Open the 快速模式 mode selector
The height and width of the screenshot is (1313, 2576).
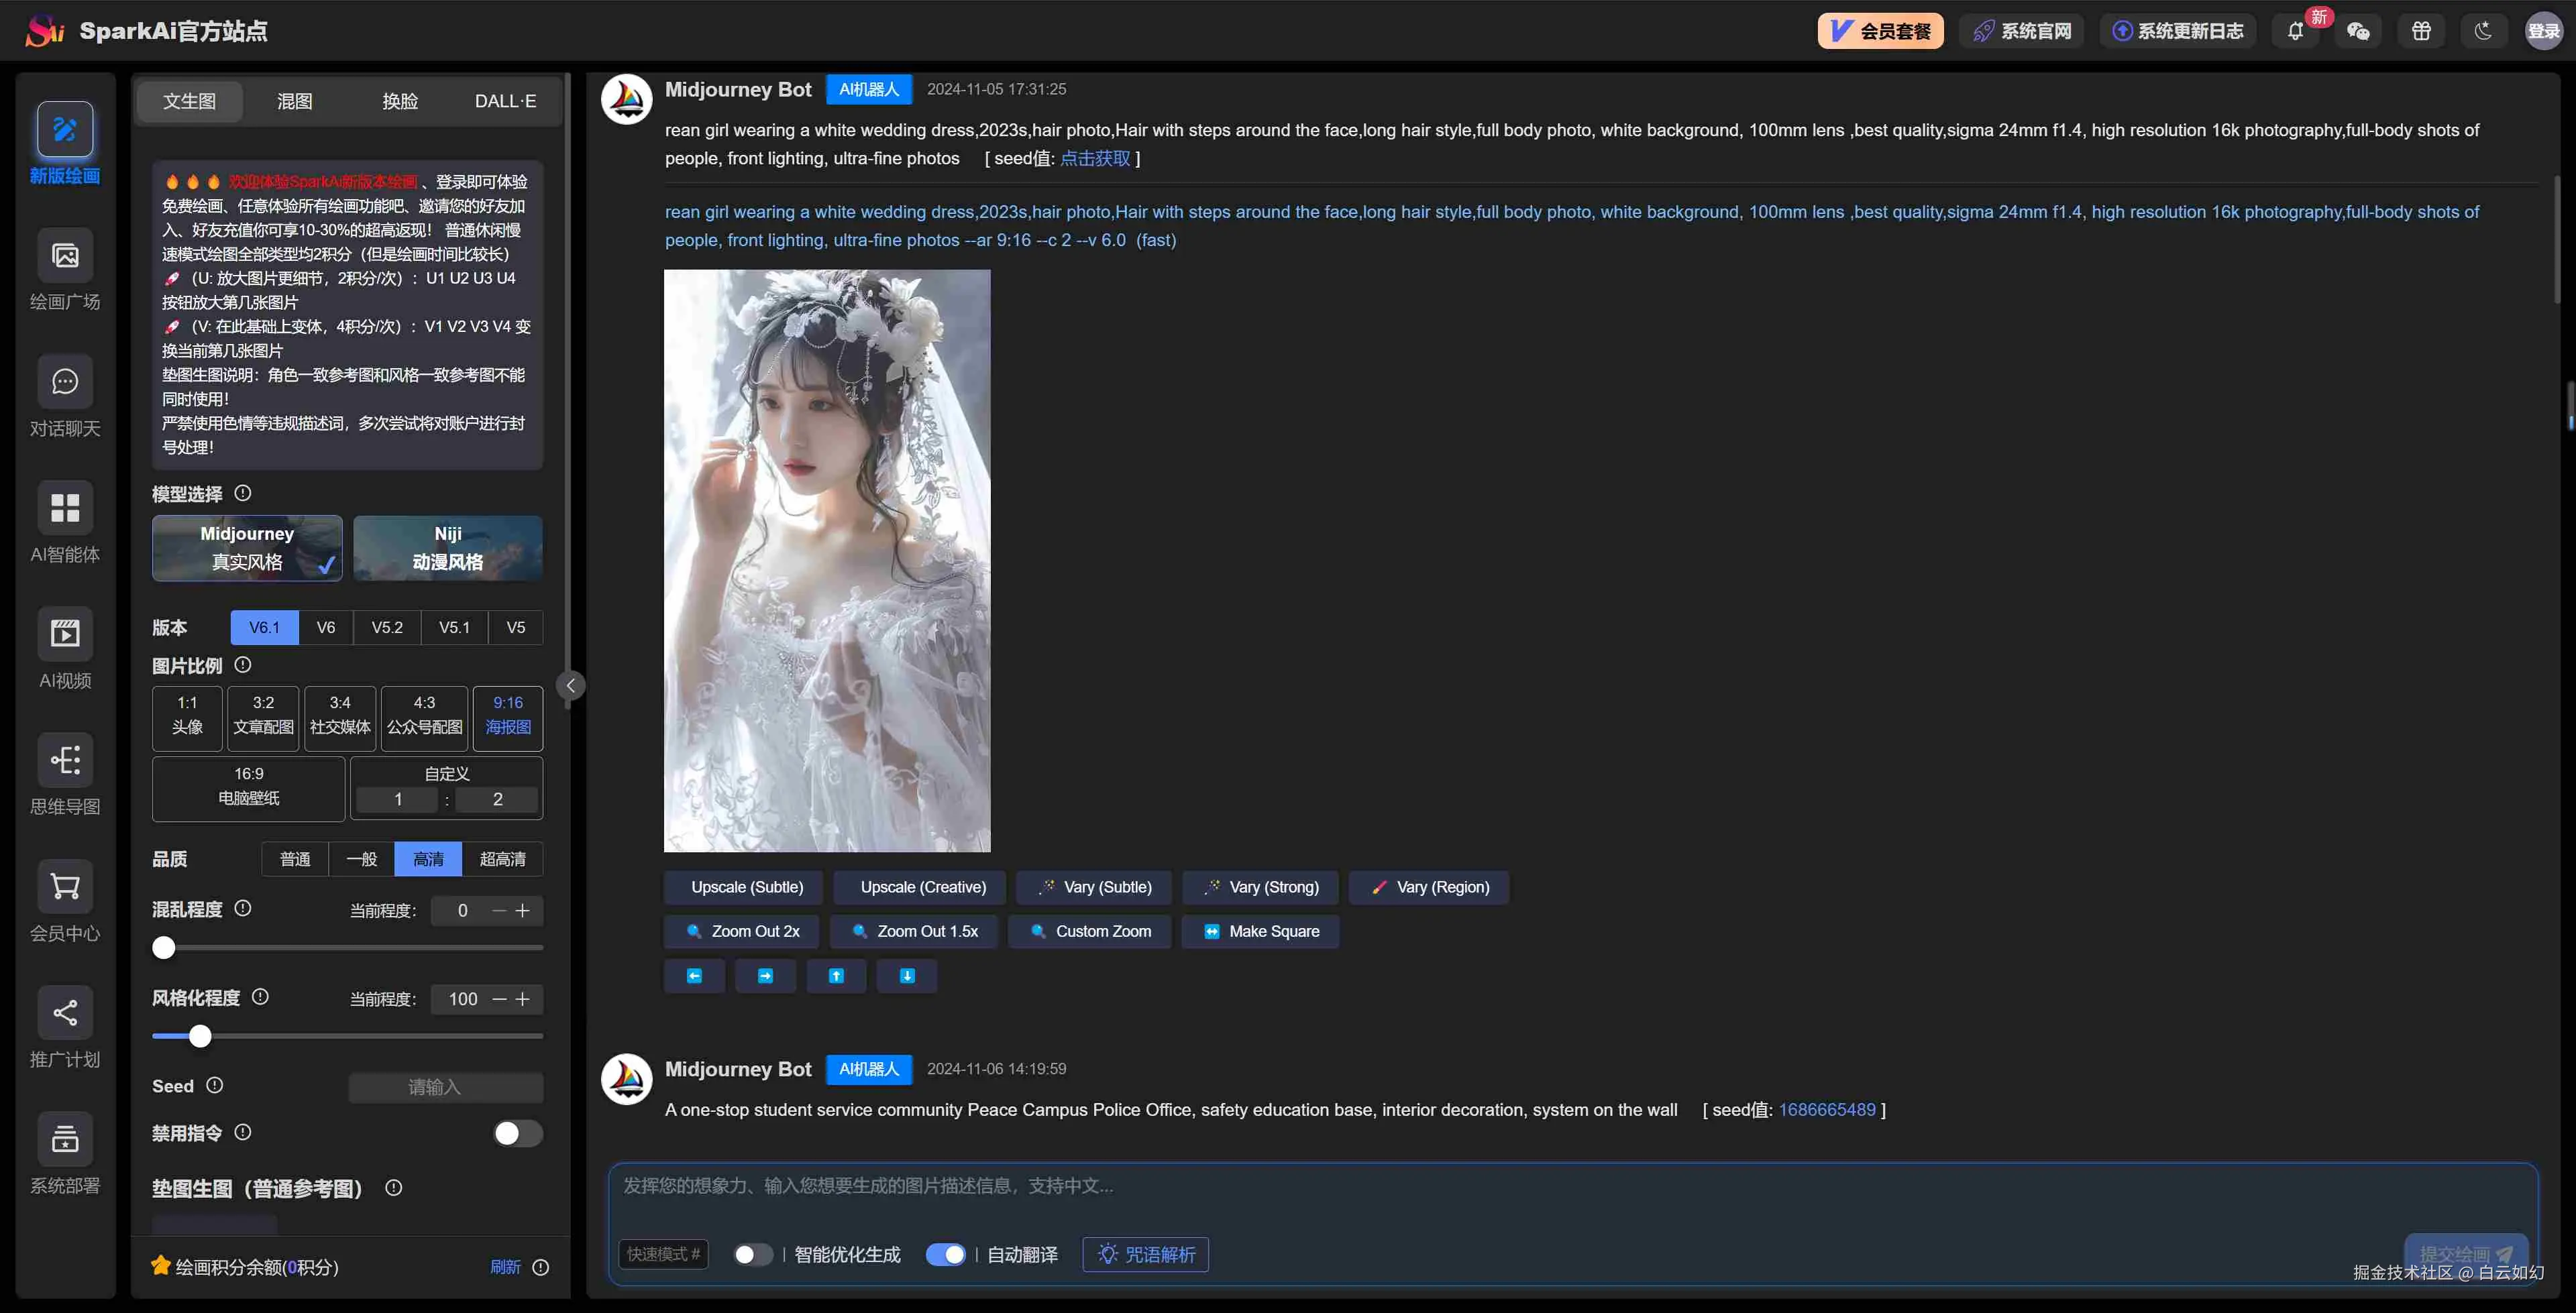click(663, 1254)
